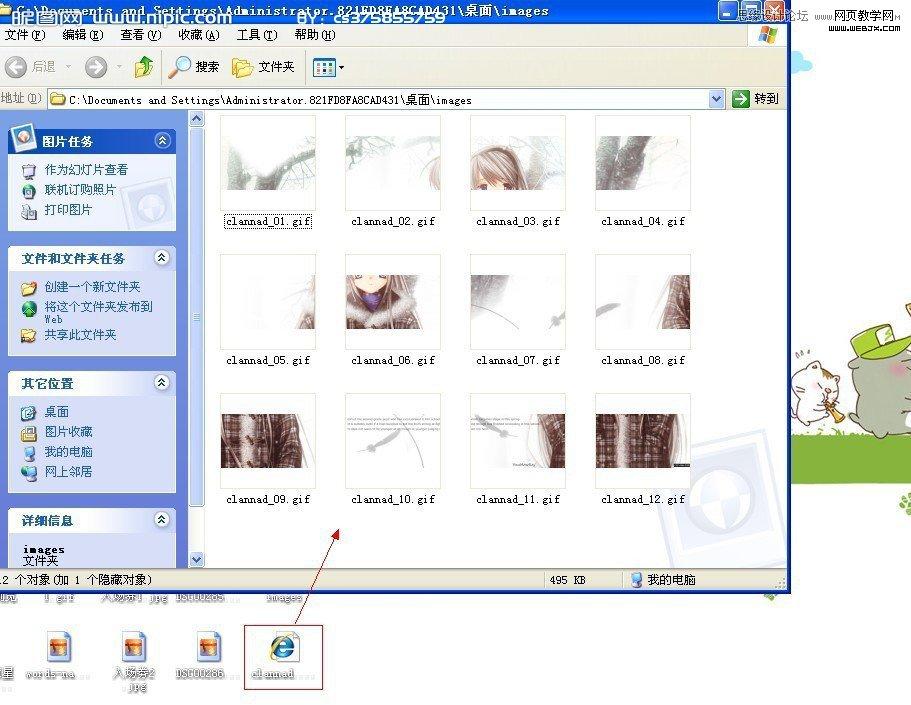This screenshot has height=705, width=911.
Task: Click the printer icon beside 打印图片
Action: 28,211
